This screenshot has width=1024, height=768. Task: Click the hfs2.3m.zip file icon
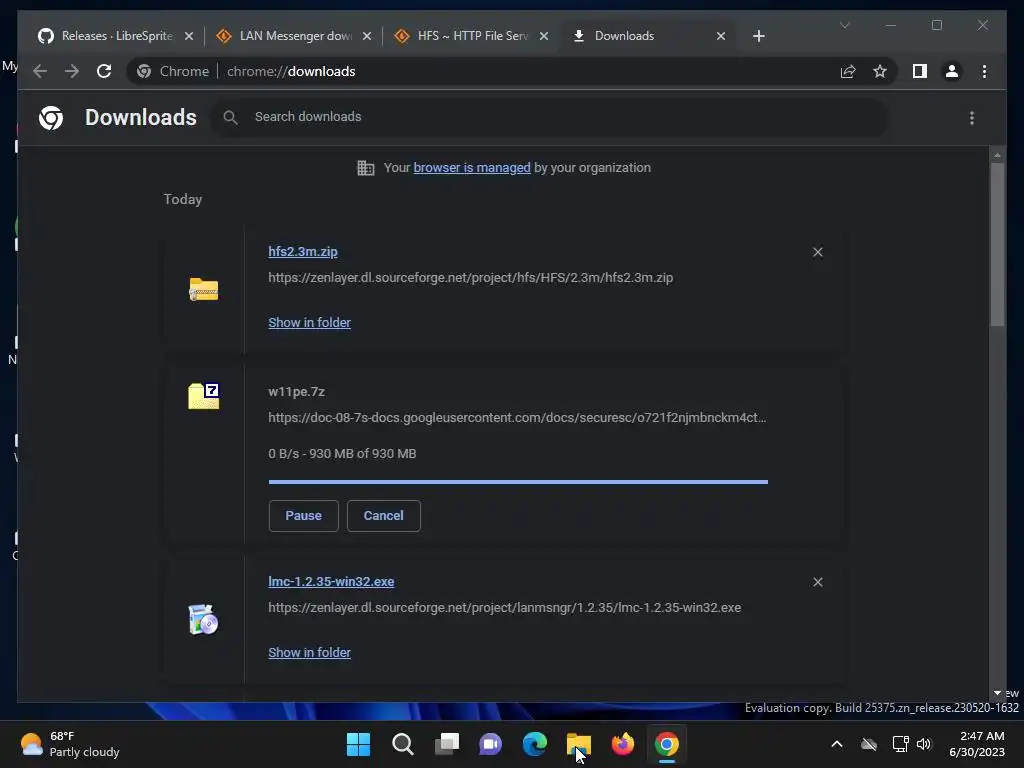pyautogui.click(x=204, y=289)
